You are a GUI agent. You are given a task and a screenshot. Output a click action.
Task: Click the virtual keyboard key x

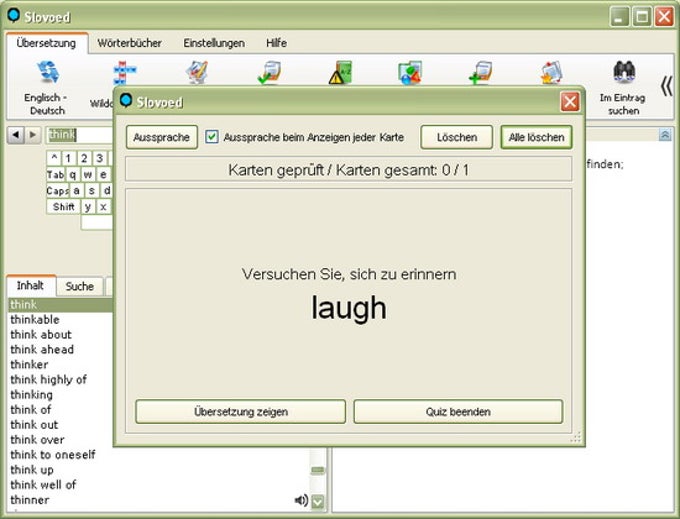[103, 206]
